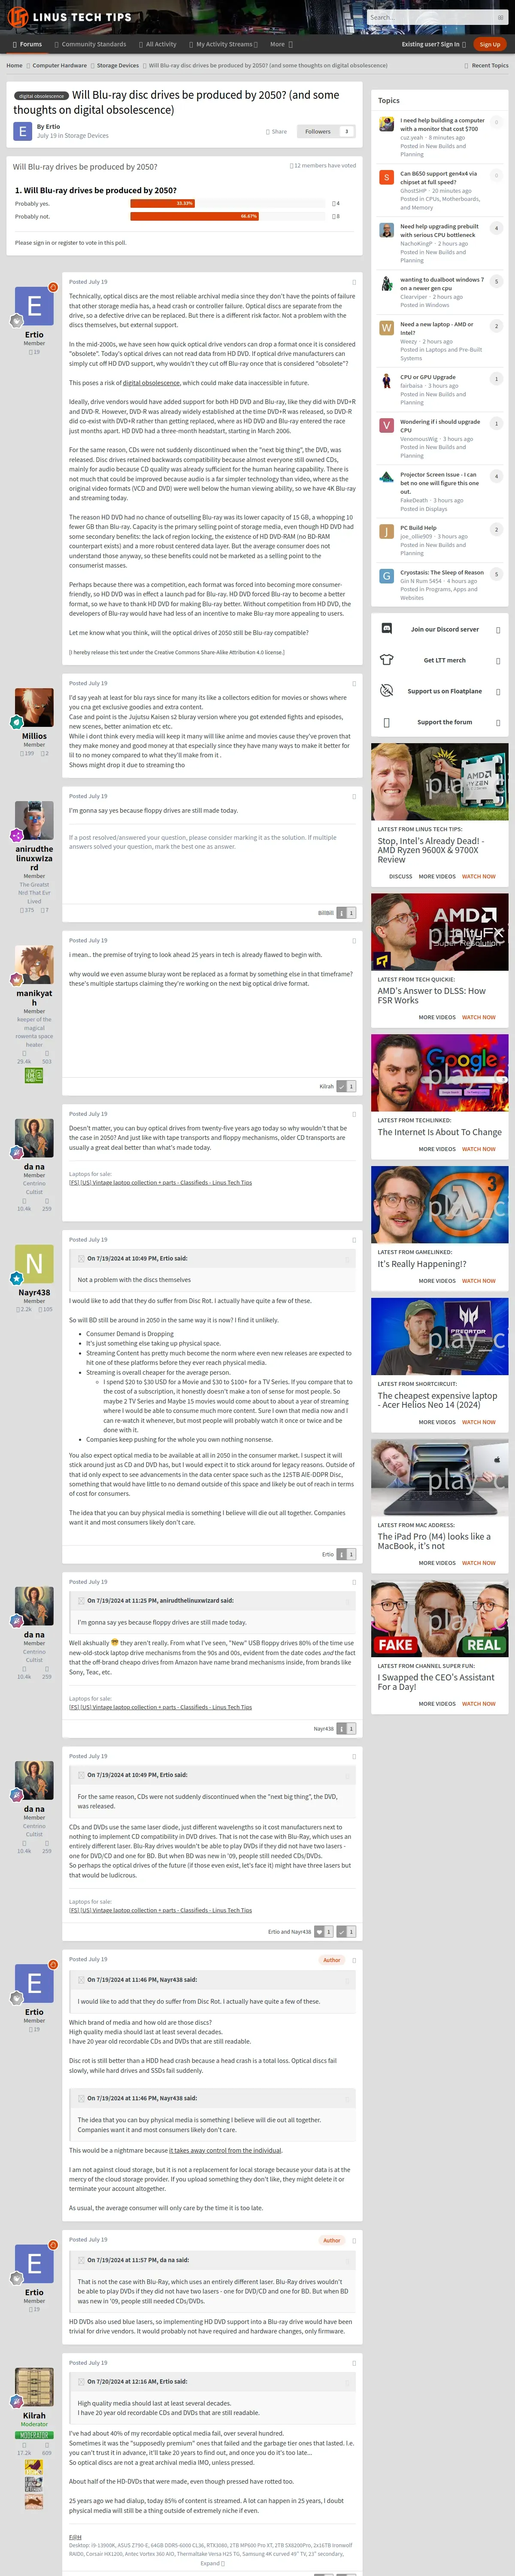Open Kilrah's moderator avatar
515x2576 pixels.
tap(34, 2387)
